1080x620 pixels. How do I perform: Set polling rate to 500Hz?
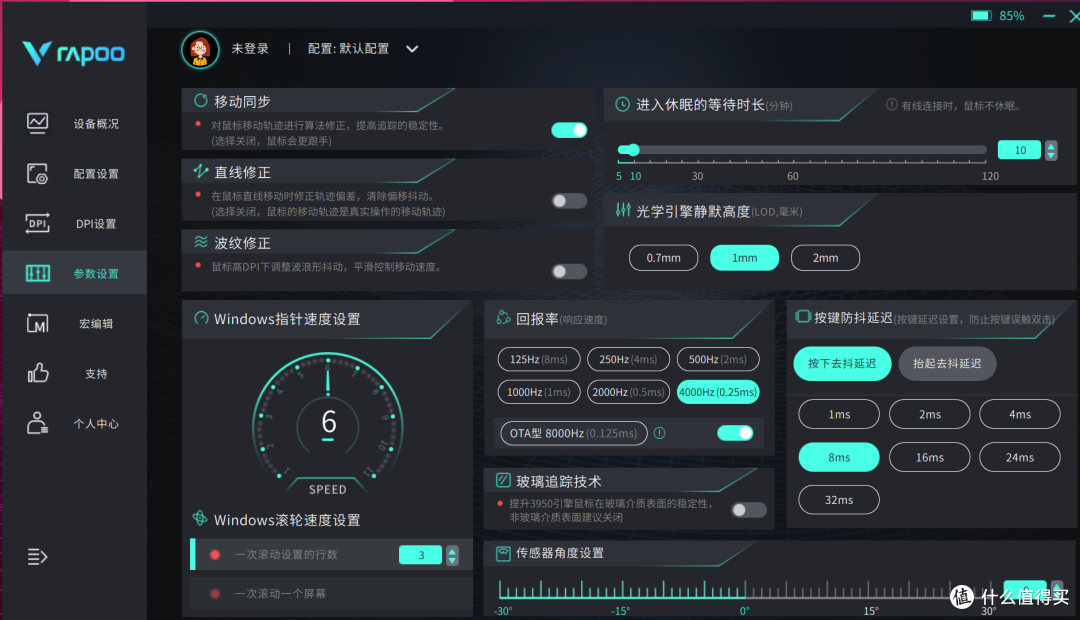click(x=718, y=360)
